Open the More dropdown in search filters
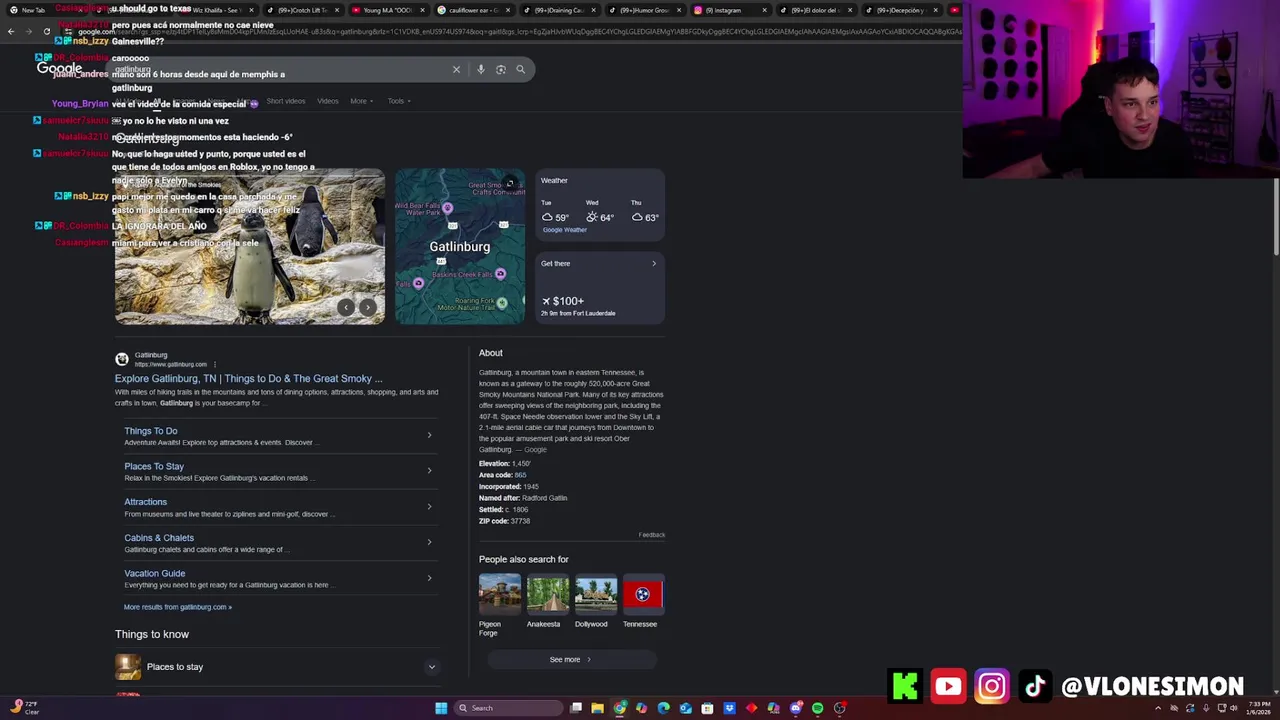The height and width of the screenshot is (720, 1280). pos(361,101)
